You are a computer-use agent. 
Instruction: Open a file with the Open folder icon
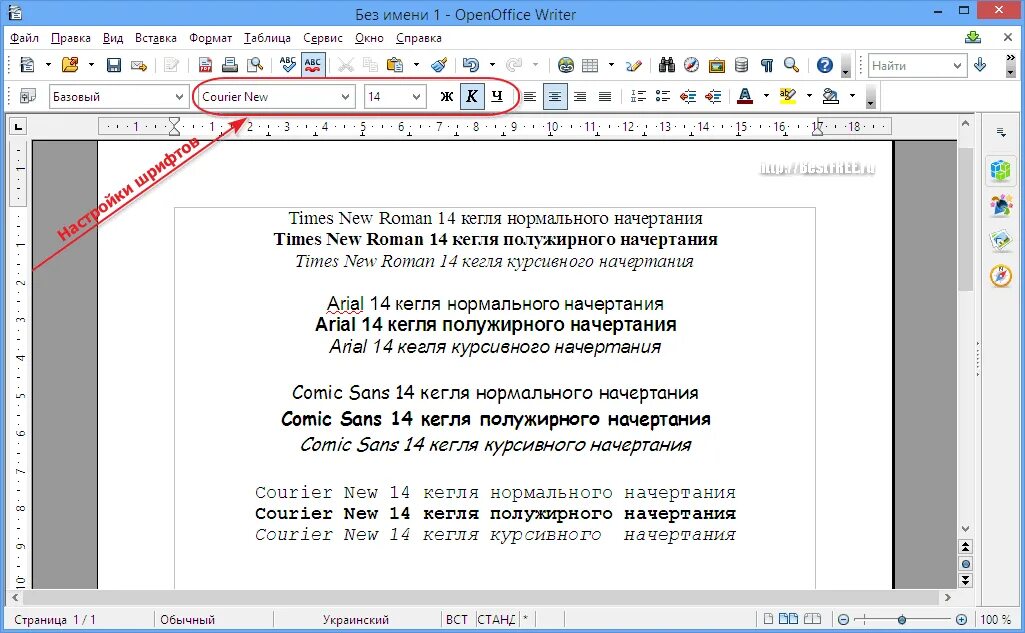[x=70, y=65]
